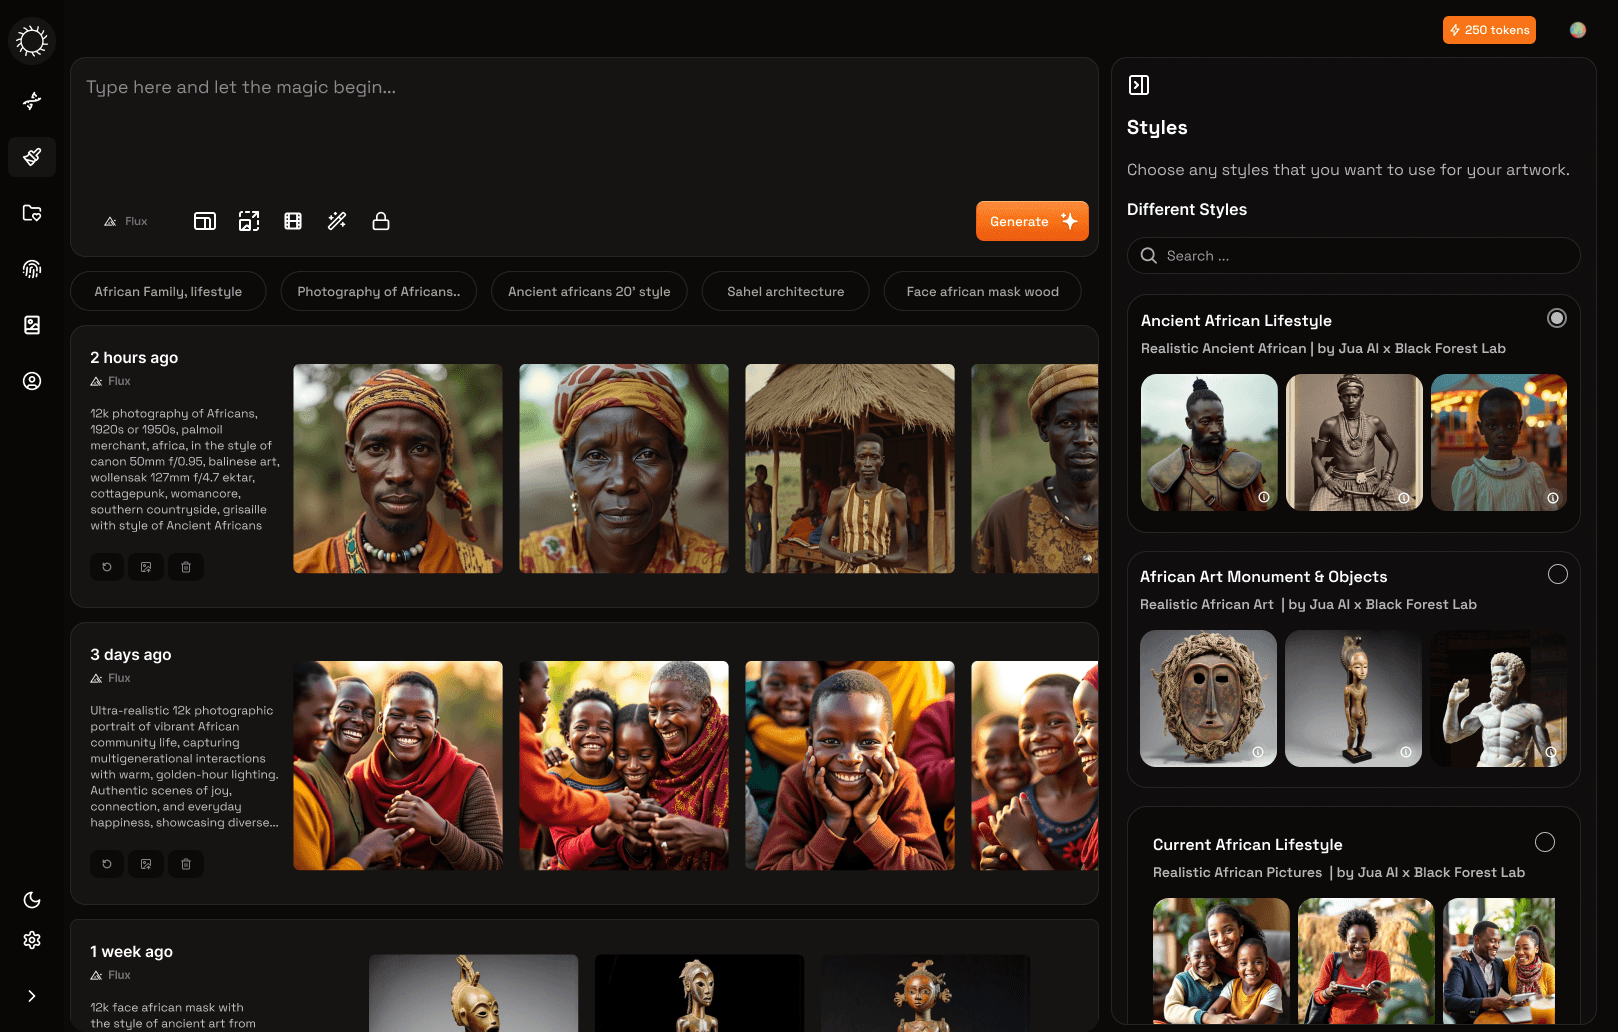Click the lock privacy icon in prompt toolbar
This screenshot has width=1618, height=1032.
coord(381,221)
